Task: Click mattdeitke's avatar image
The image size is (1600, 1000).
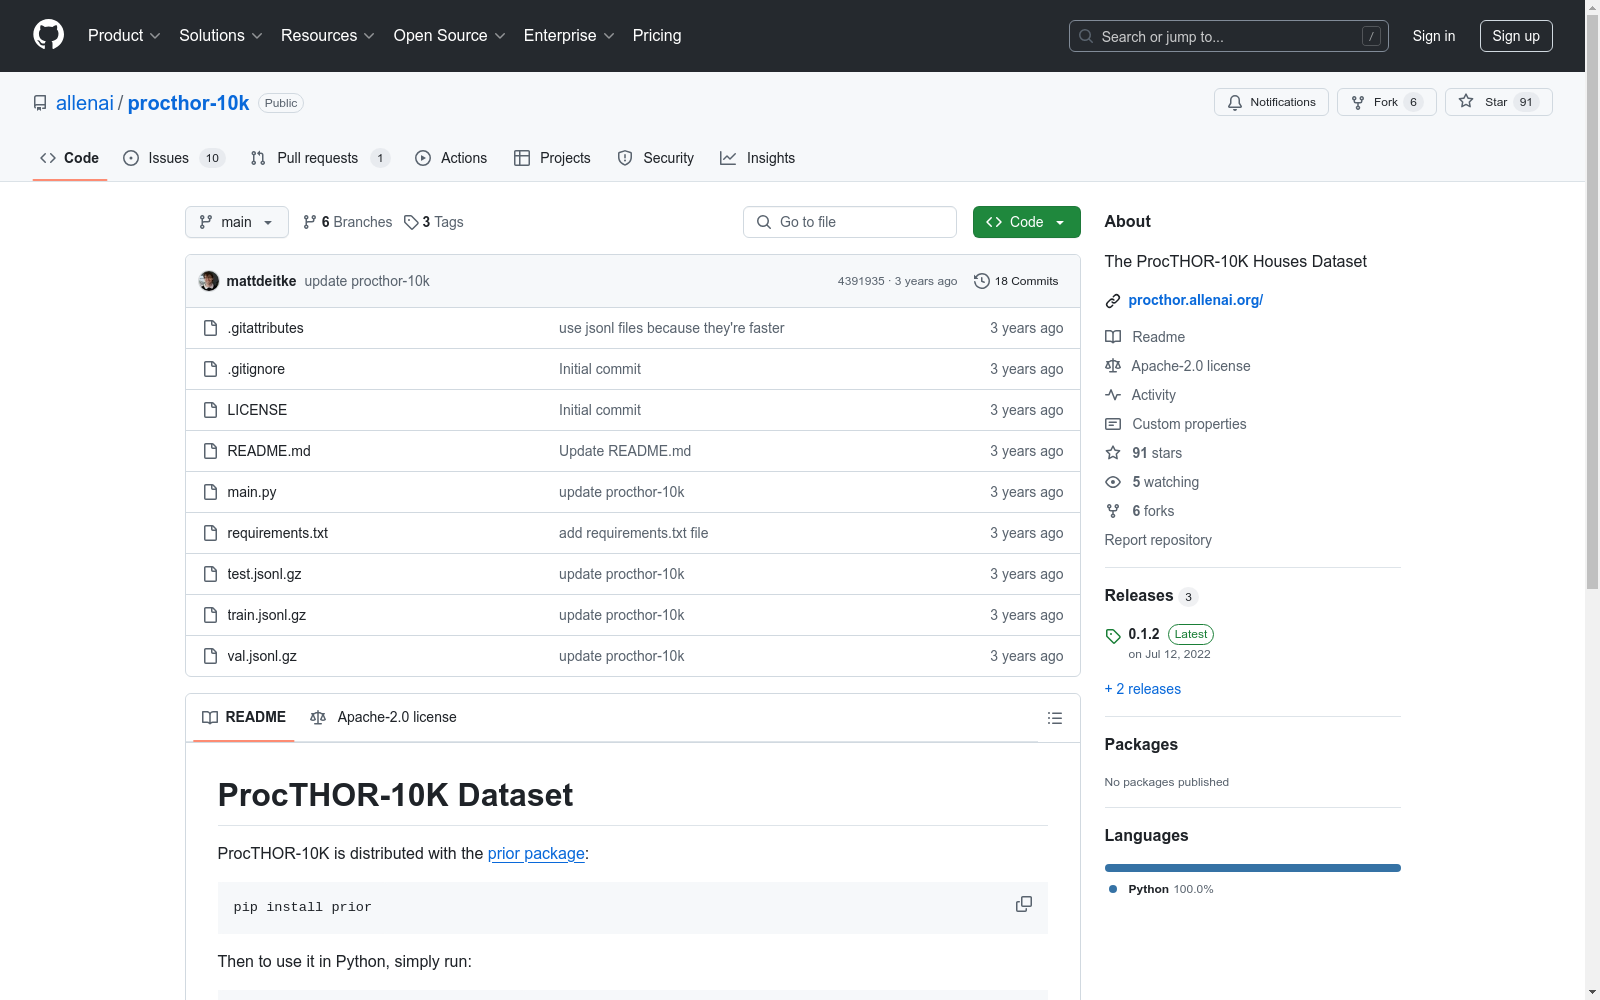Action: tap(209, 281)
